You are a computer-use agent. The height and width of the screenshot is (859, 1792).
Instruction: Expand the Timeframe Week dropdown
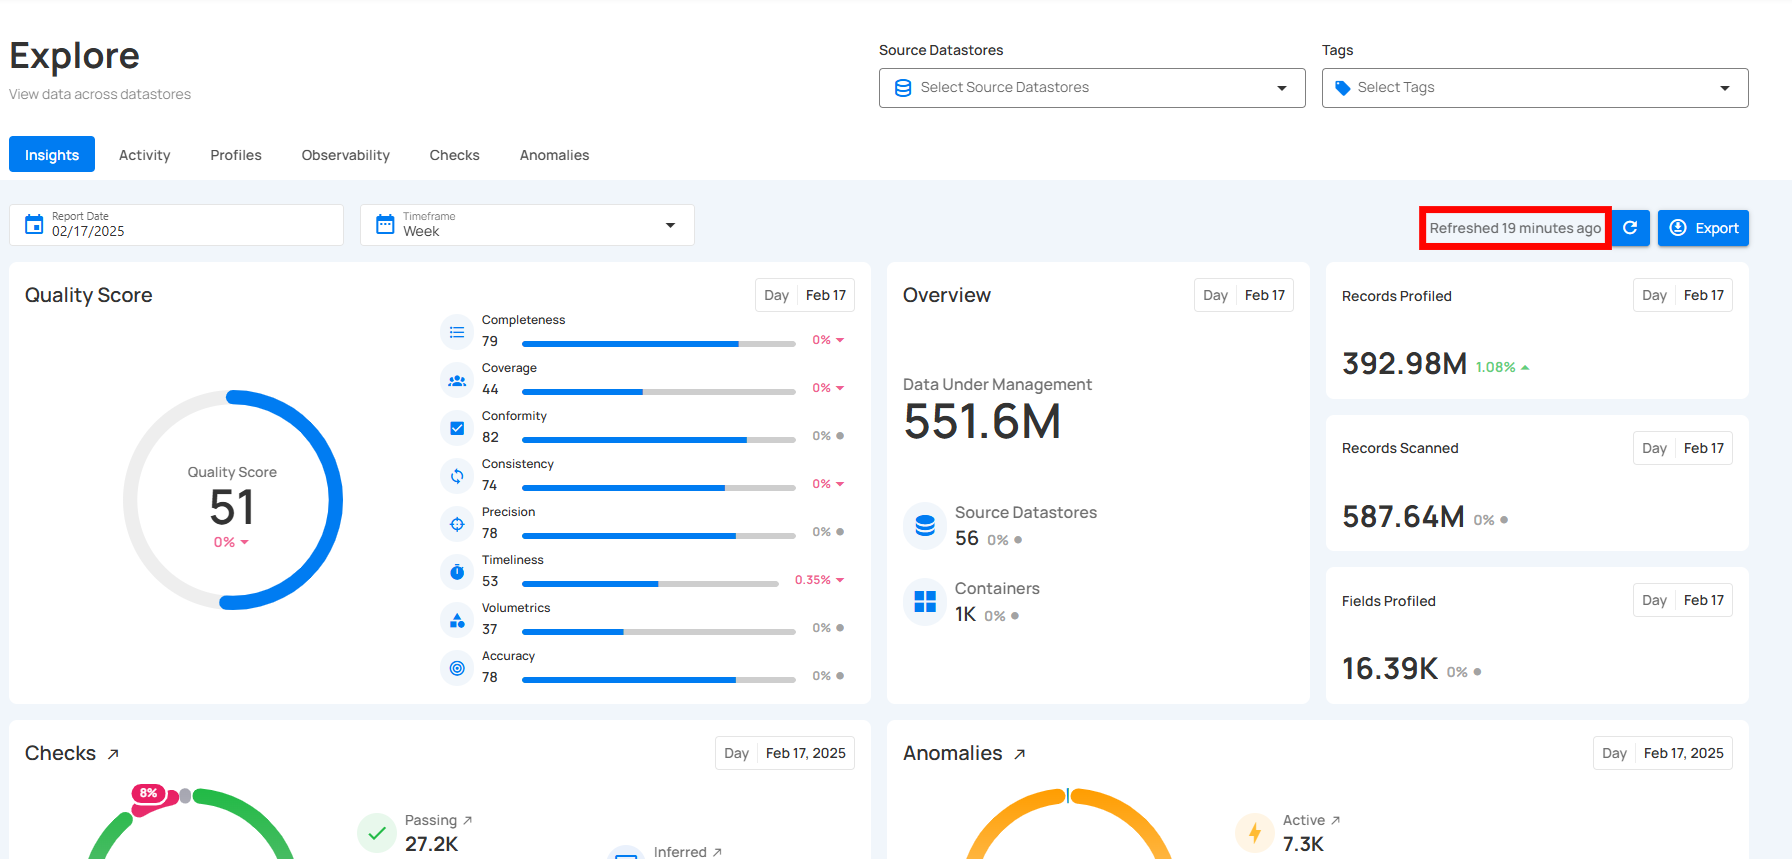(527, 225)
